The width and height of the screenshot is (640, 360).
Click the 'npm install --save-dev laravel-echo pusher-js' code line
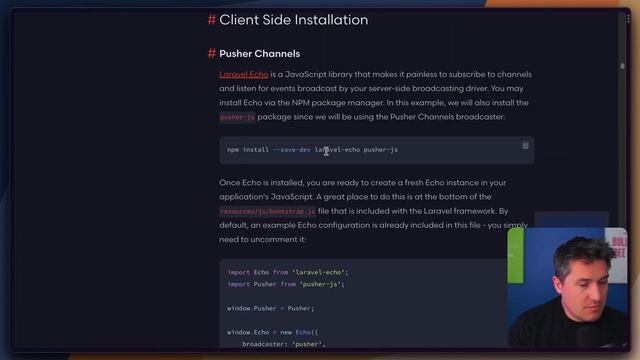point(312,150)
